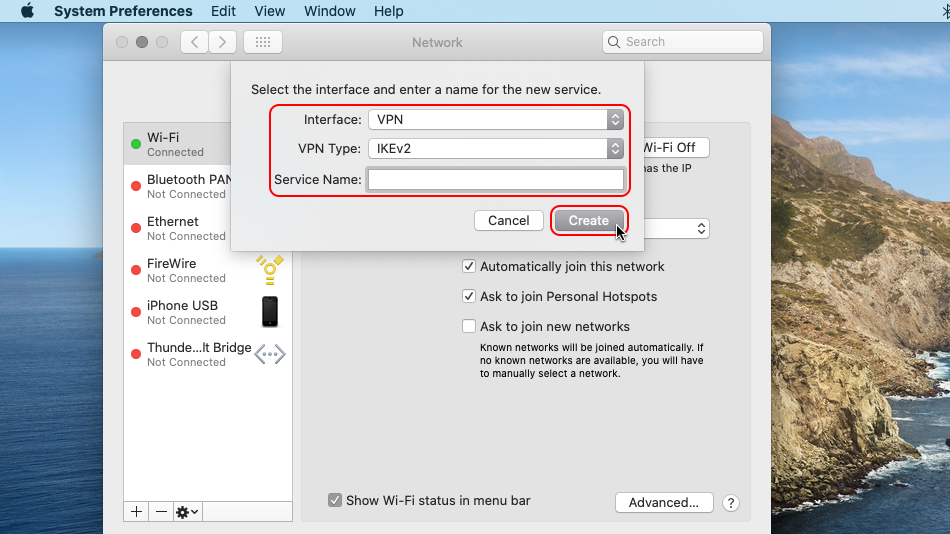Click the Service Name text field
The width and height of the screenshot is (950, 534).
(x=495, y=180)
